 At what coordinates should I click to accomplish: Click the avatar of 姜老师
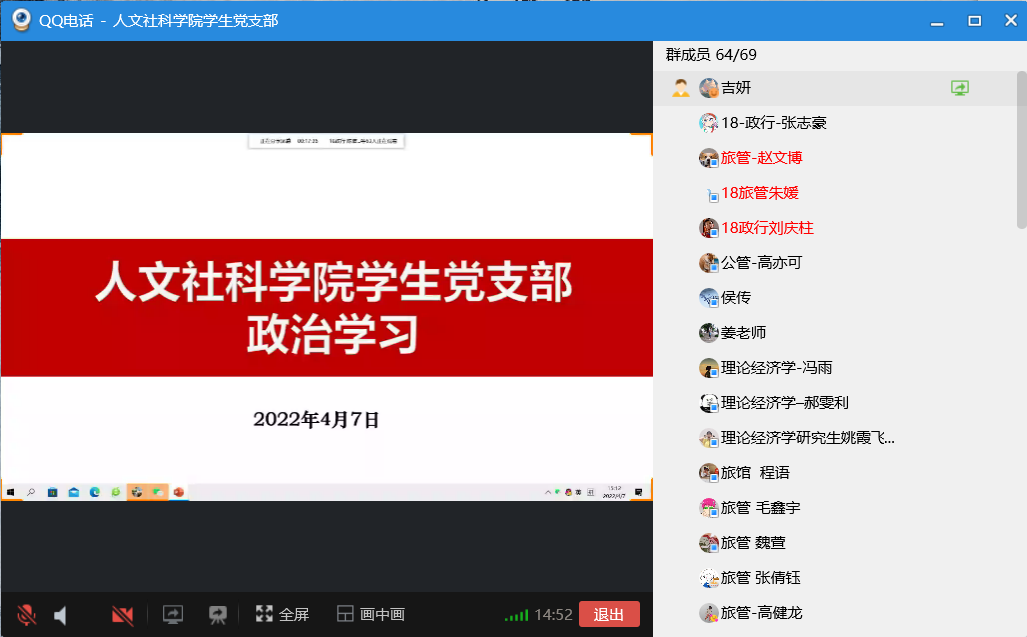[x=709, y=333]
